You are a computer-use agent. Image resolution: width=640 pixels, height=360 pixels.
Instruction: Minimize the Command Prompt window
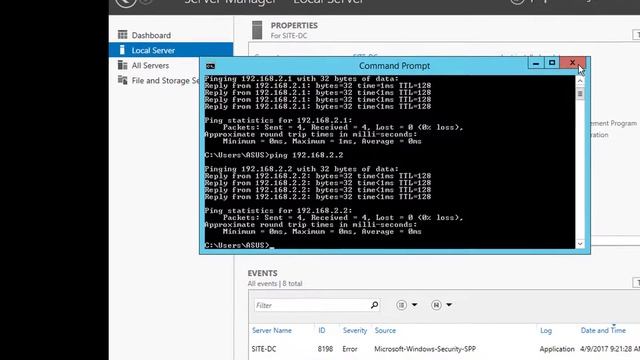click(x=536, y=63)
